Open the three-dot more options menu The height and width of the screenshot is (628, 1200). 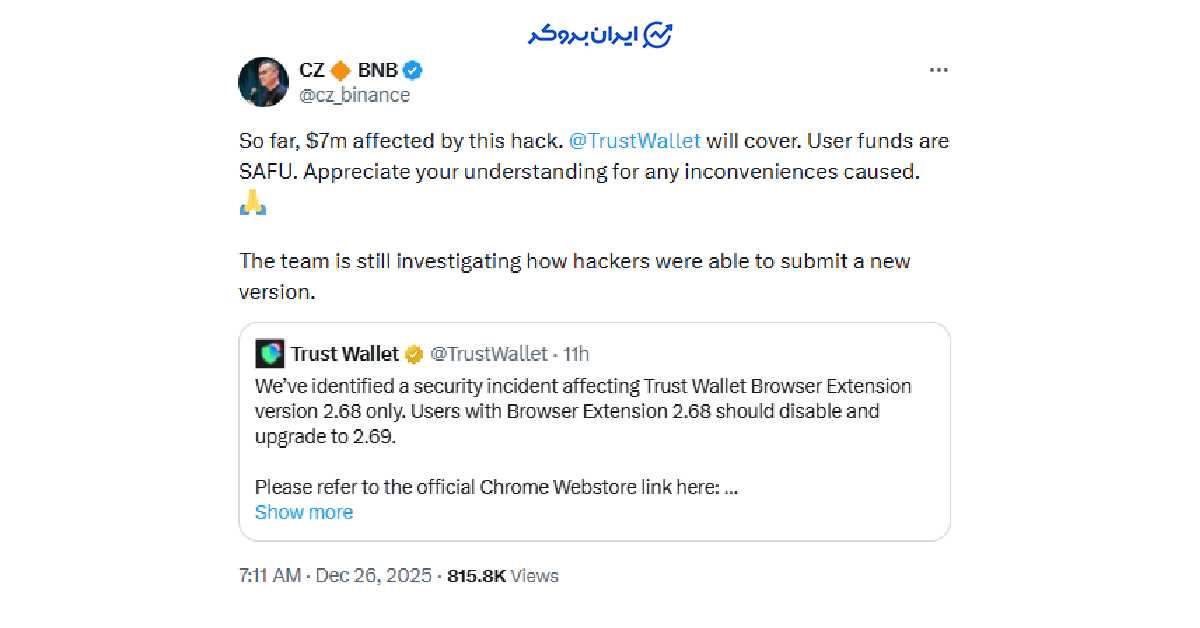pyautogui.click(x=937, y=70)
